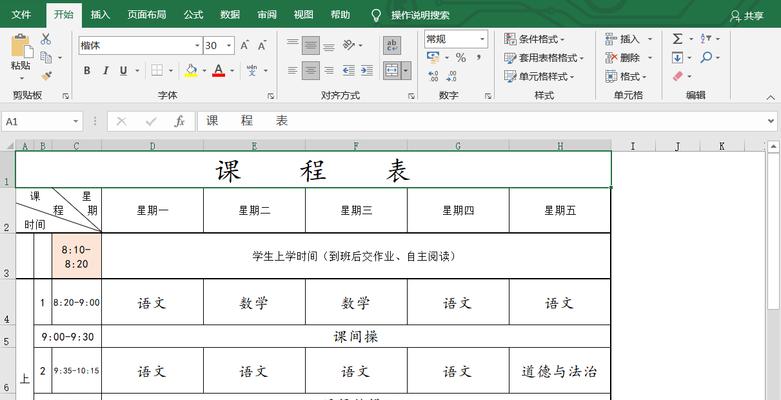Toggle Italic formatting
The width and height of the screenshot is (781, 400).
[x=105, y=71]
